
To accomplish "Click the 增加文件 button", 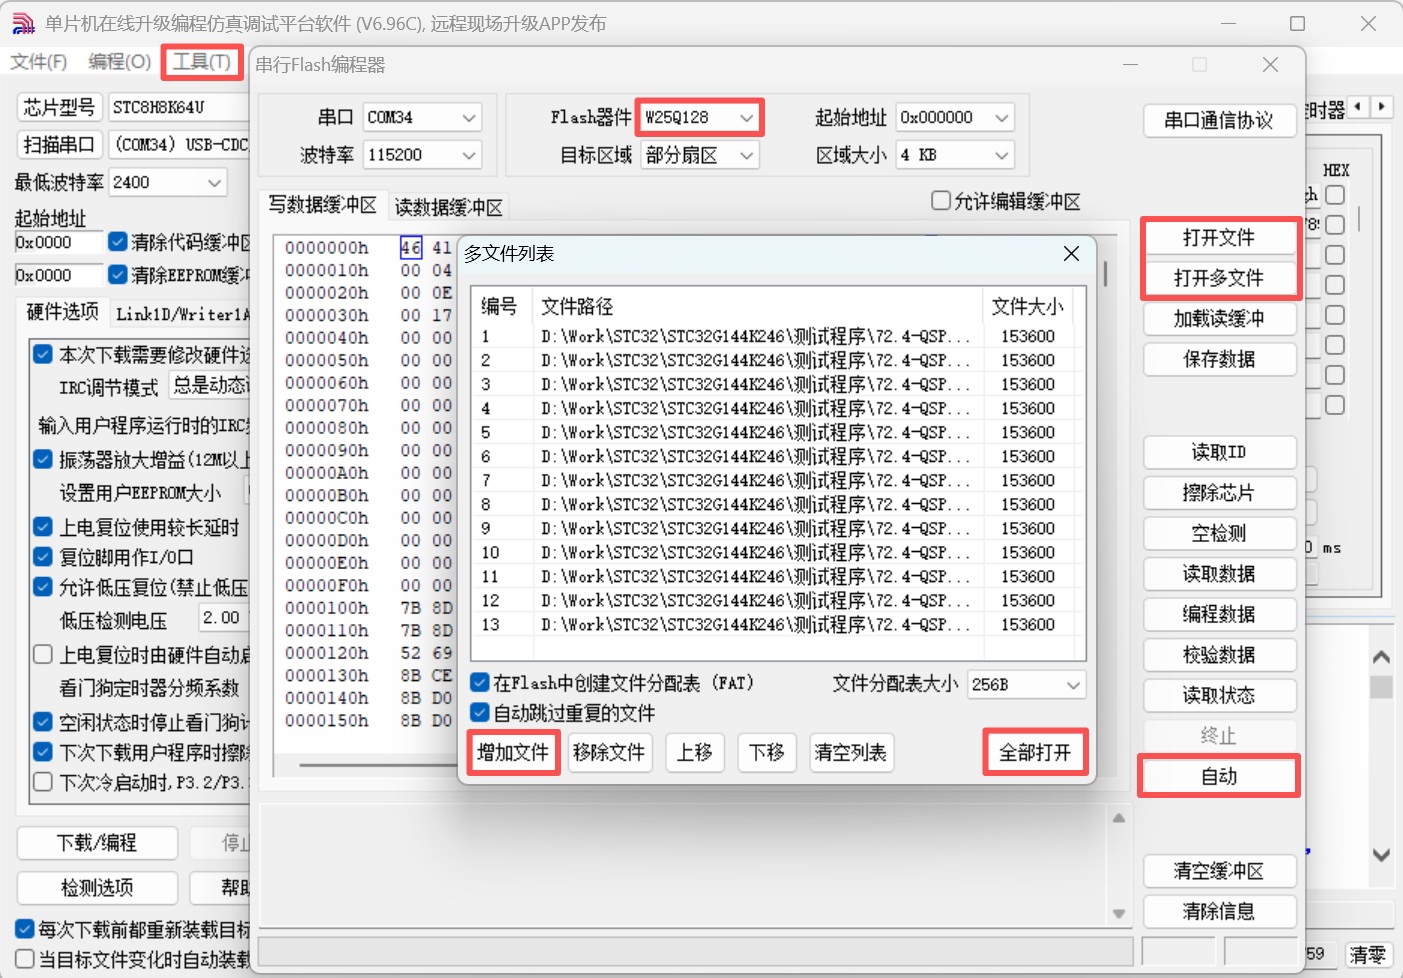I will (x=513, y=752).
